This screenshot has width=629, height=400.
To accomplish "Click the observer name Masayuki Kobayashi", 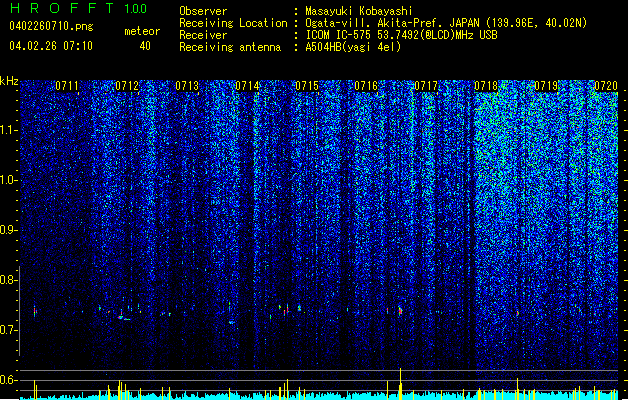I will pyautogui.click(x=359, y=11).
